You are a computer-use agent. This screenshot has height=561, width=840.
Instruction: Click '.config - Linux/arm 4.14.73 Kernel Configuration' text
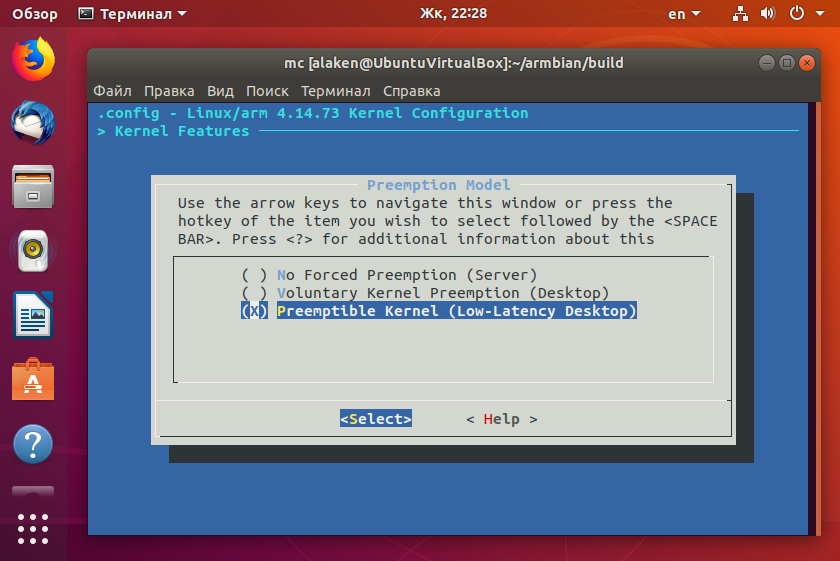pyautogui.click(x=313, y=113)
